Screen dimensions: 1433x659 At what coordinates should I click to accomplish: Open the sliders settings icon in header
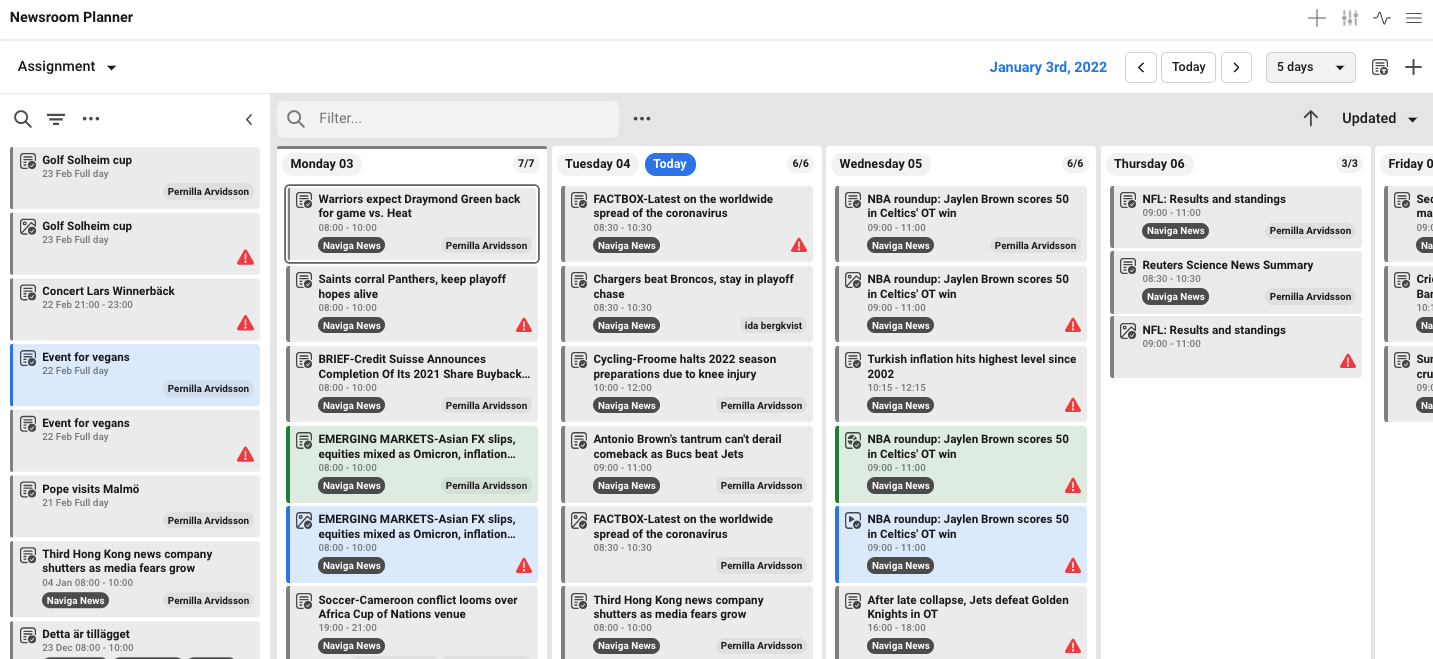click(x=1350, y=18)
